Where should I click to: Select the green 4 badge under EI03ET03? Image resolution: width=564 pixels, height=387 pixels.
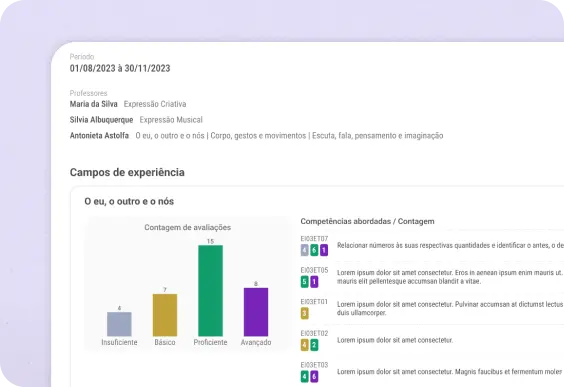click(x=305, y=377)
